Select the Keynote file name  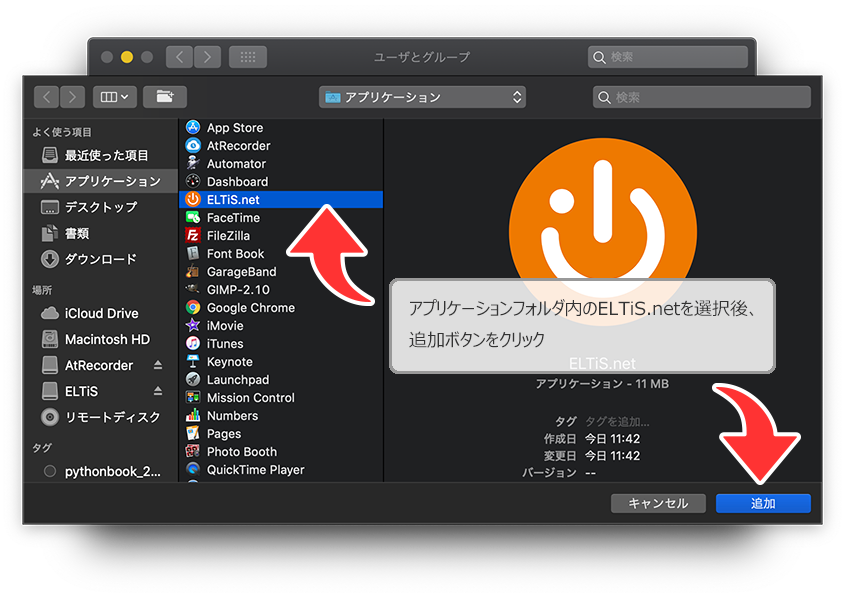click(230, 362)
